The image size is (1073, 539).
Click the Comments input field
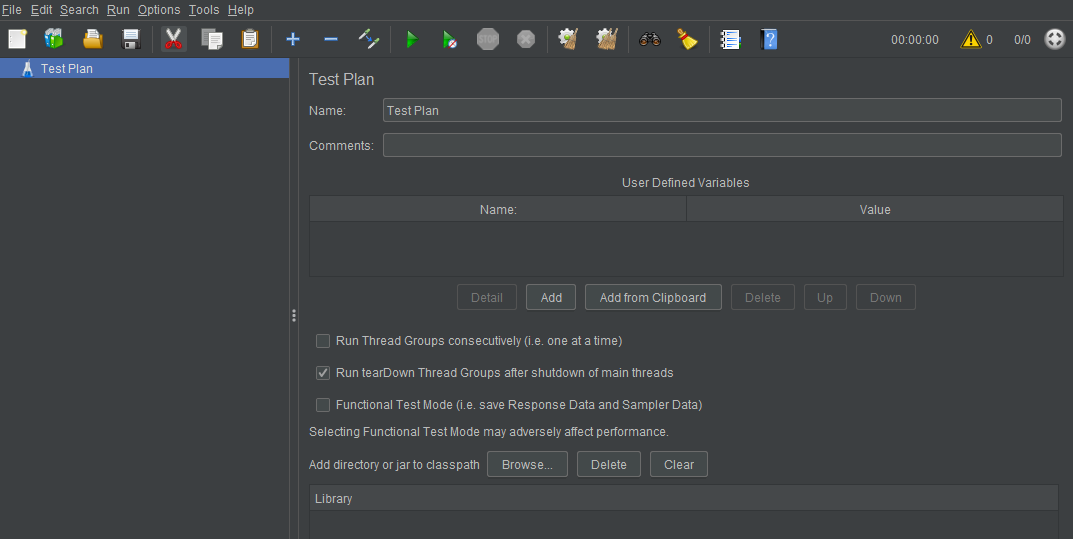coord(721,145)
